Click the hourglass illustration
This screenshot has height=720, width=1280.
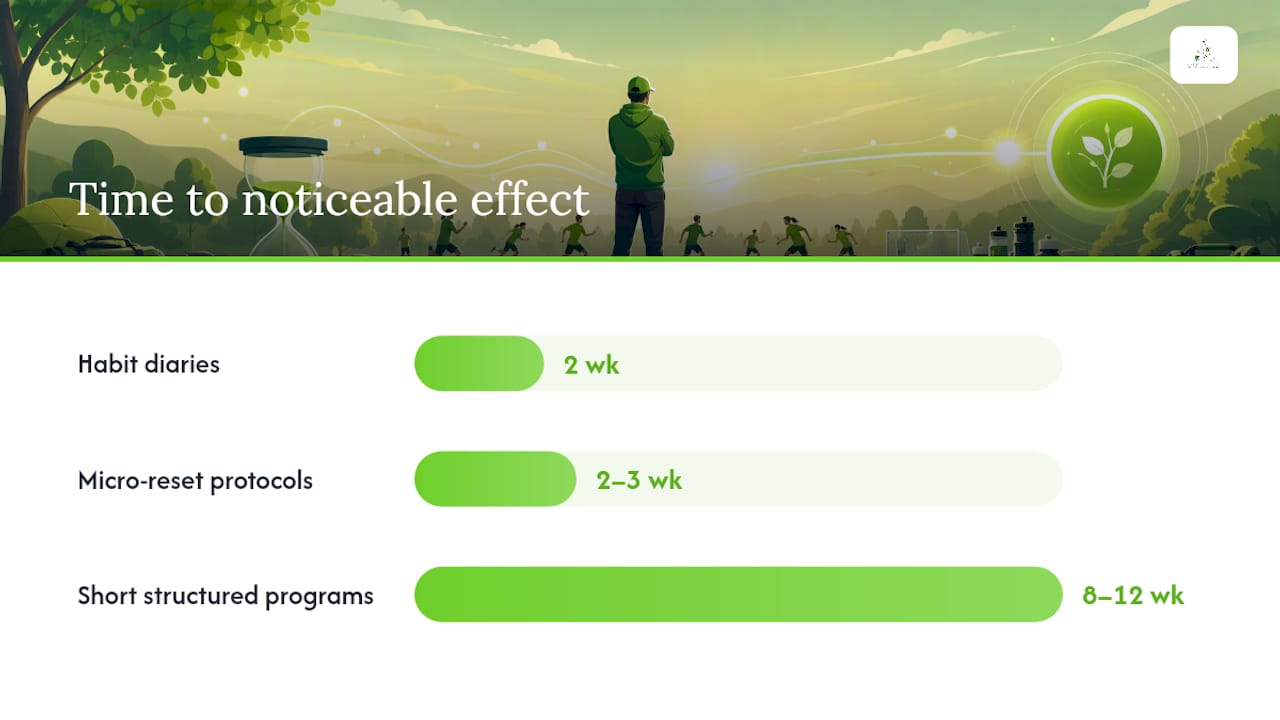click(x=284, y=196)
